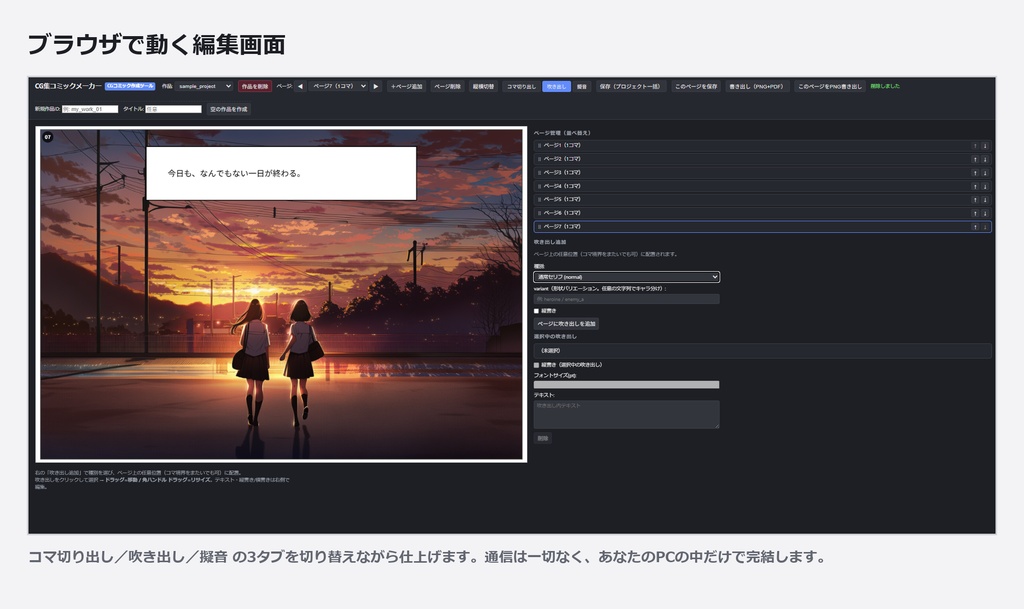The image size is (1024, 609).
Task: Focus the variant text input
Action: pos(626,299)
